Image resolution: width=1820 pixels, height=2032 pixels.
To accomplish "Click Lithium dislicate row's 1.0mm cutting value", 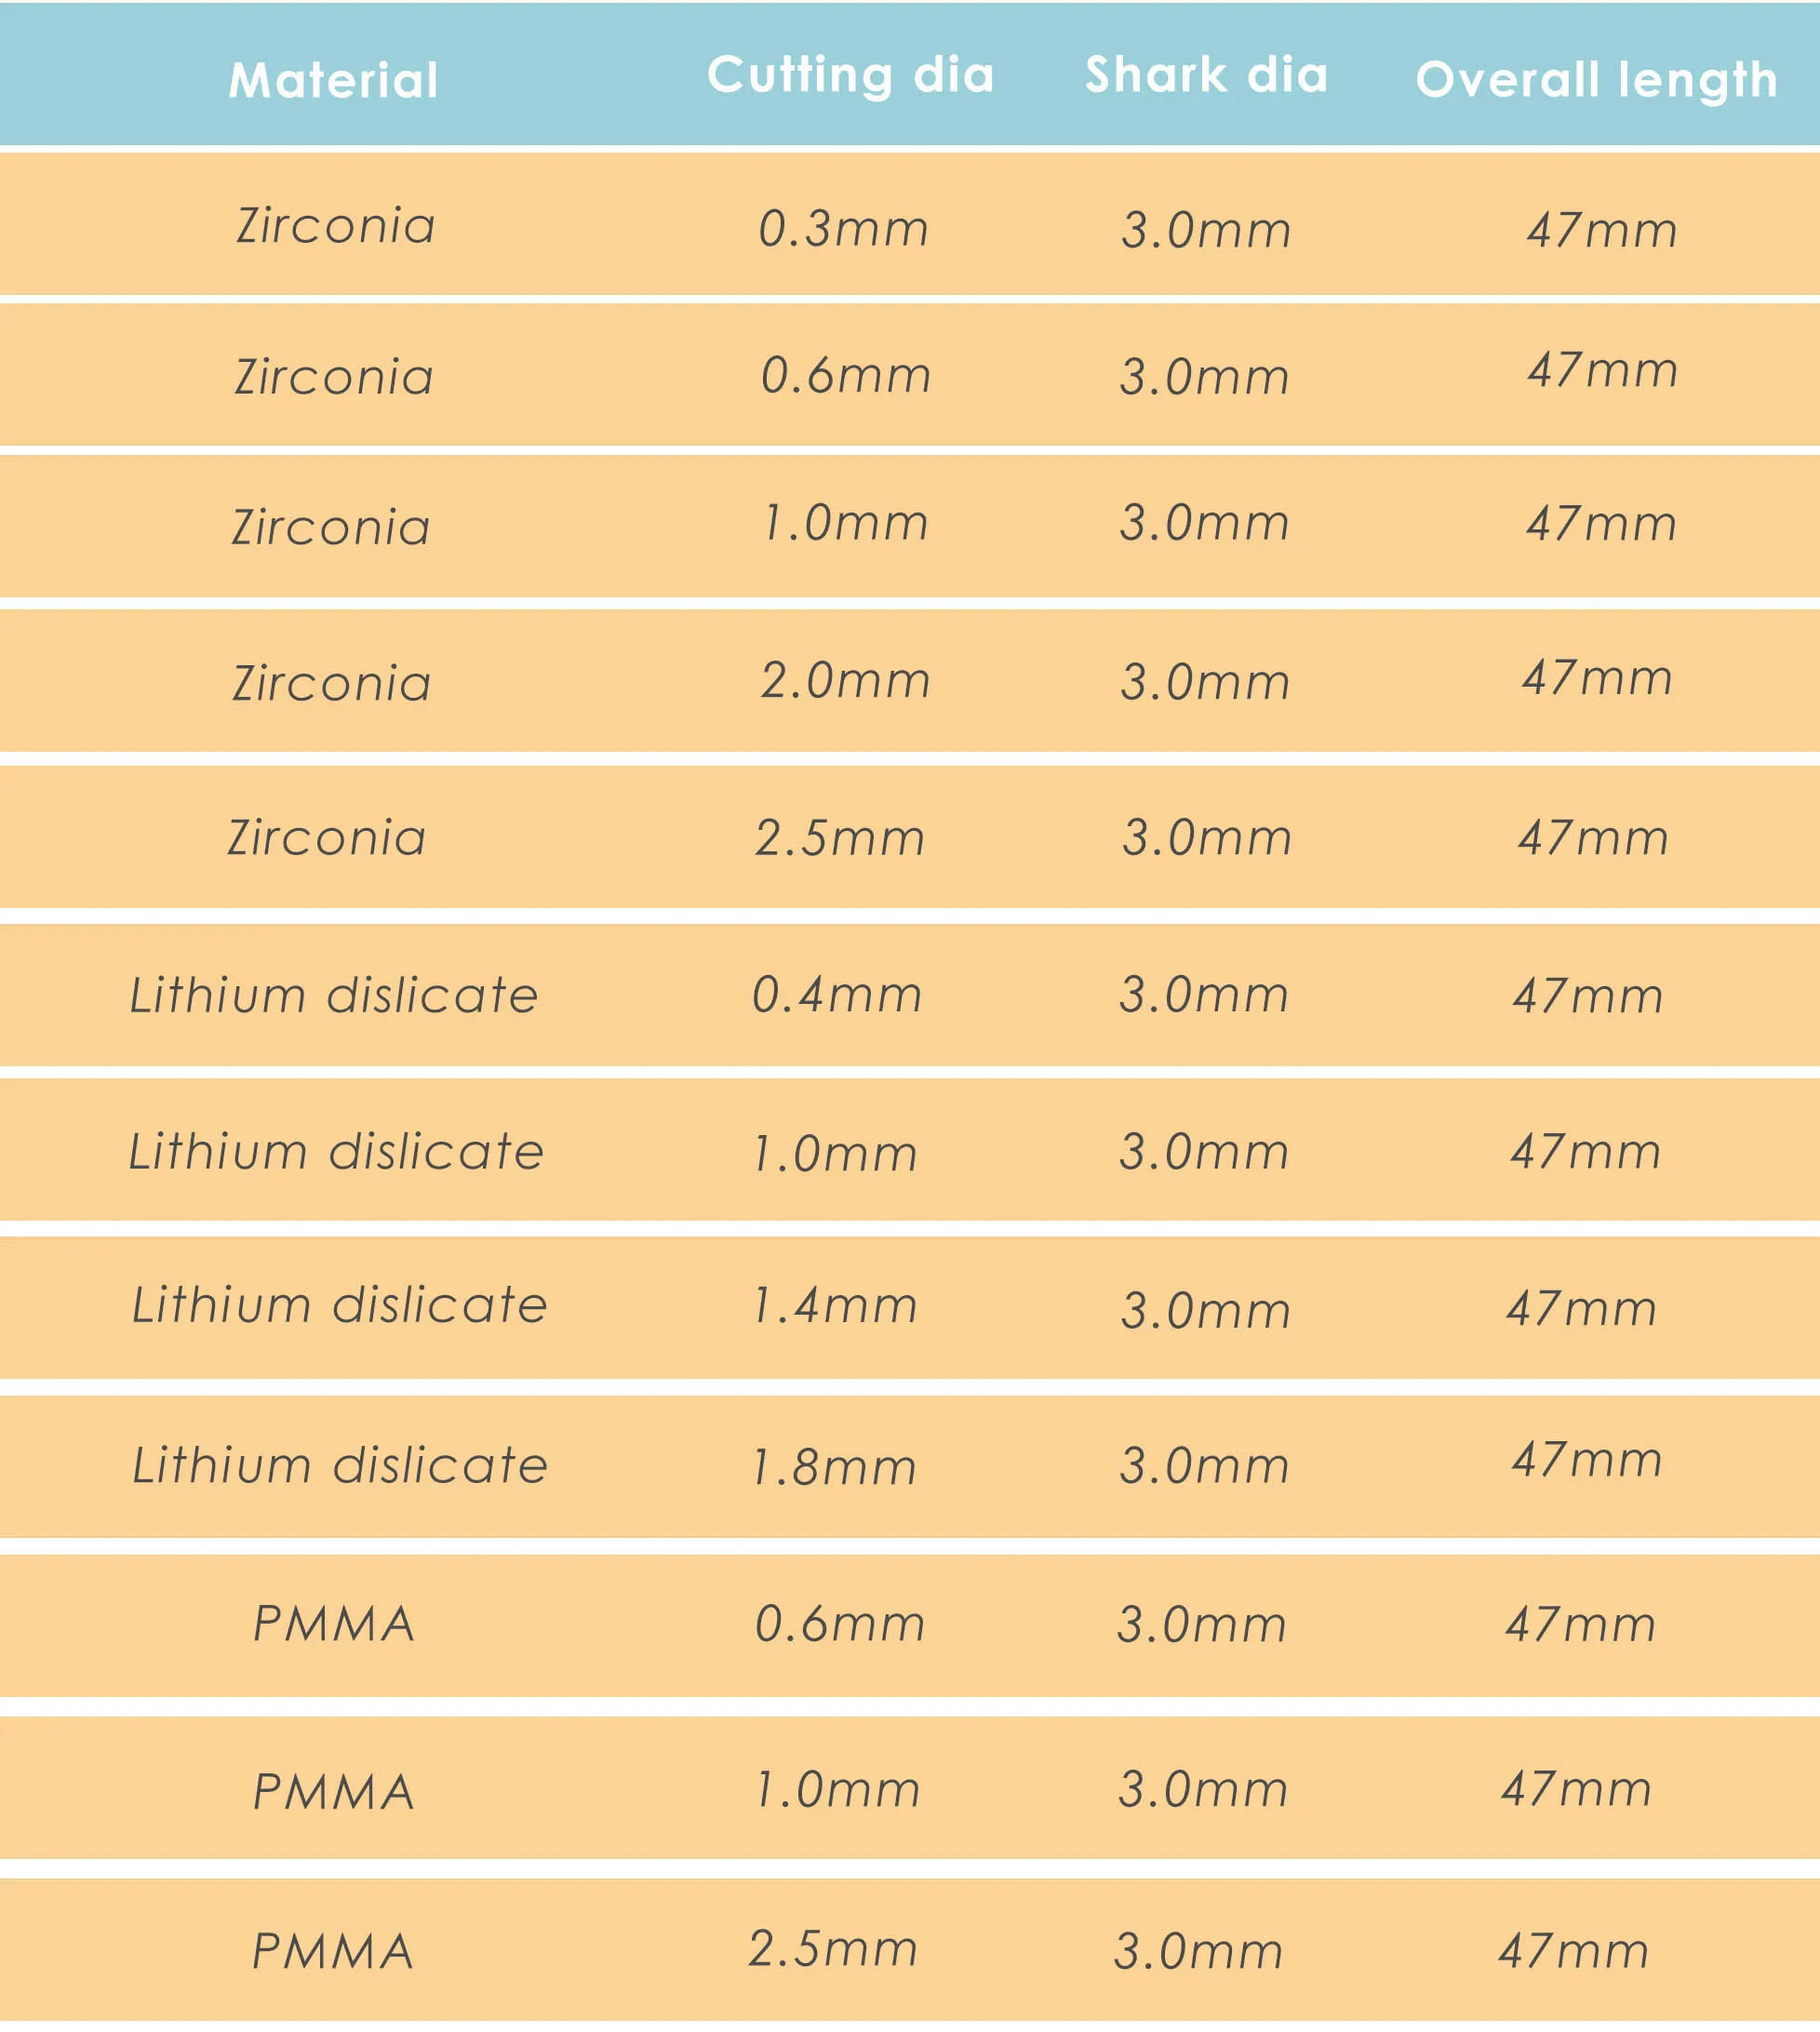I will 834,1153.
